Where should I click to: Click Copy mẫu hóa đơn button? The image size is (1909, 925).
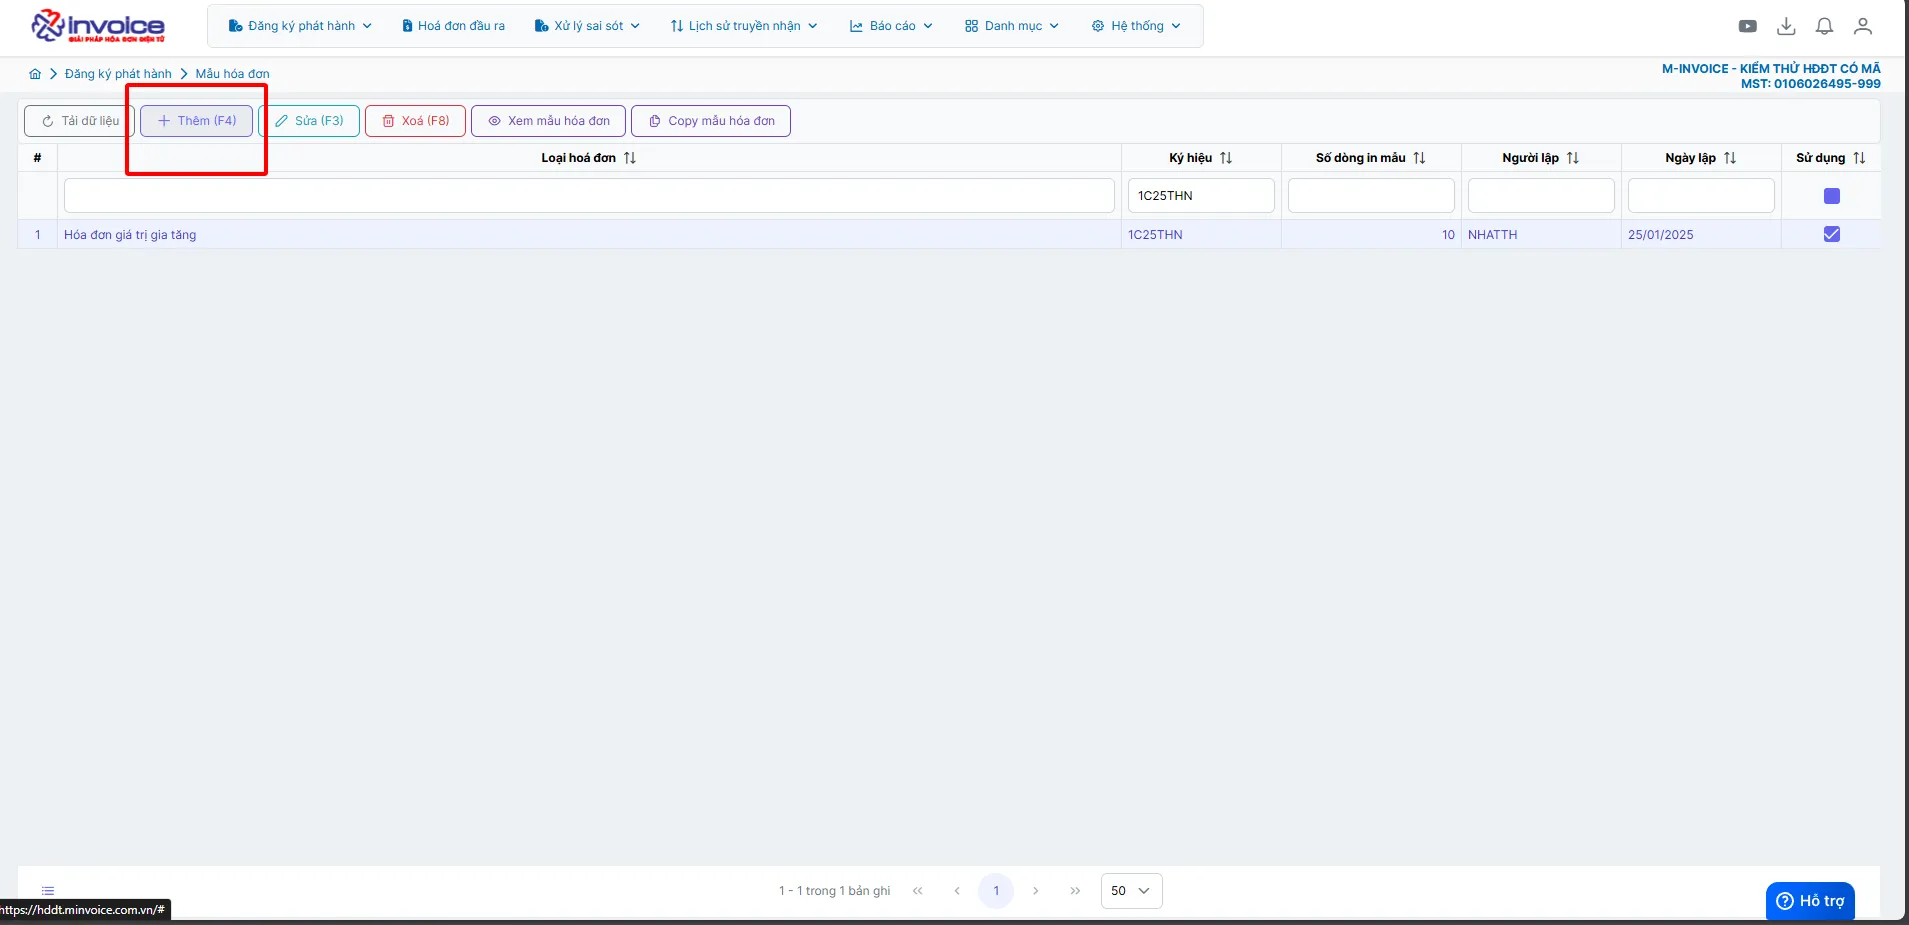(x=711, y=121)
